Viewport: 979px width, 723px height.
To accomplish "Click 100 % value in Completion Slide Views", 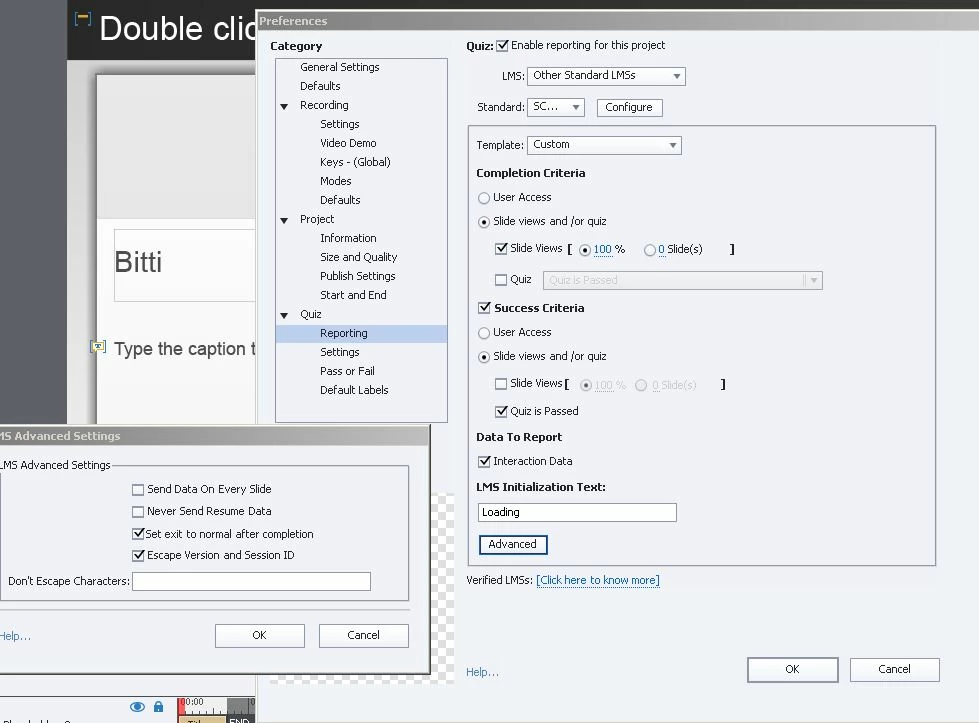I will pyautogui.click(x=603, y=250).
